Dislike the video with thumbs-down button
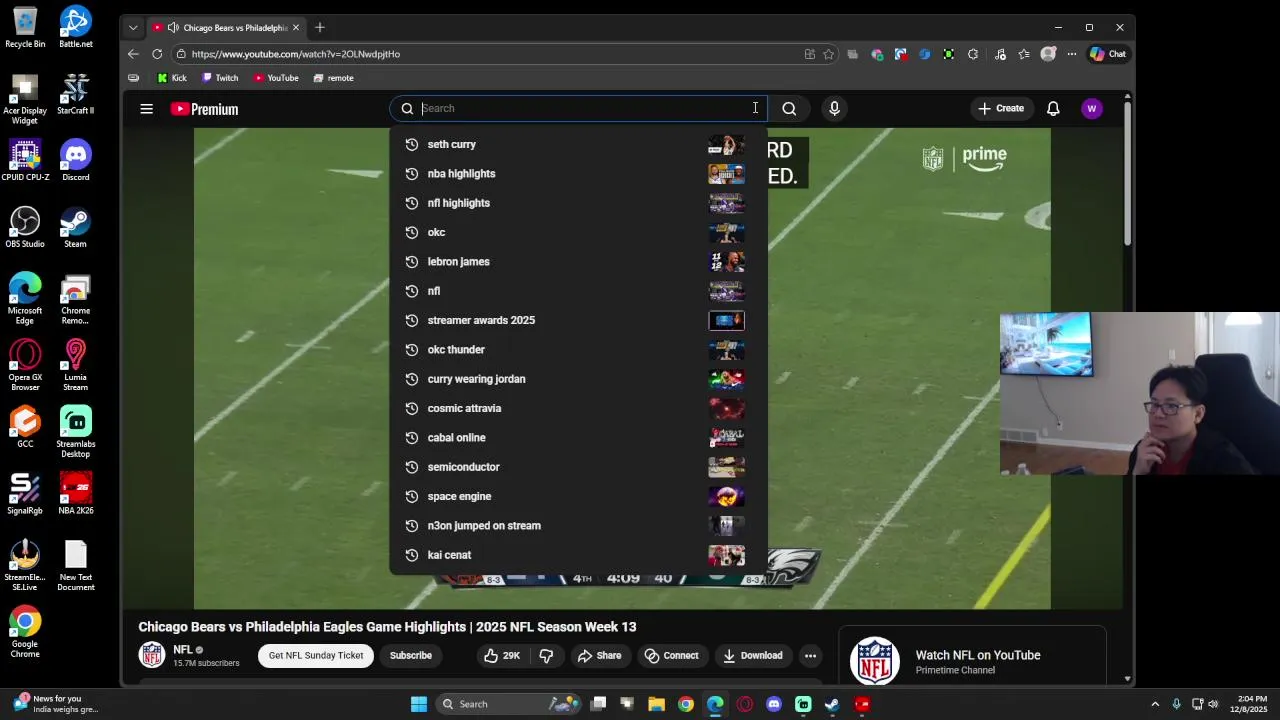Viewport: 1280px width, 720px height. (x=546, y=656)
